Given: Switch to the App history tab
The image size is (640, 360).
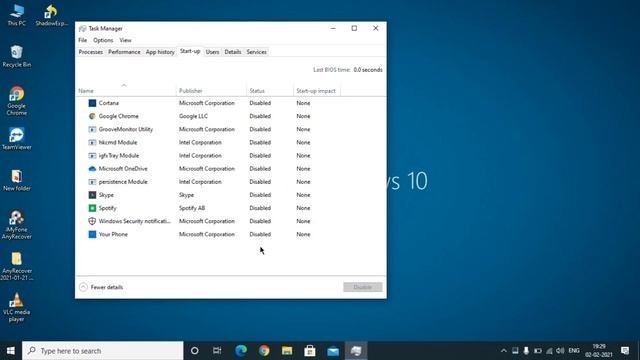Looking at the screenshot, I should (160, 52).
